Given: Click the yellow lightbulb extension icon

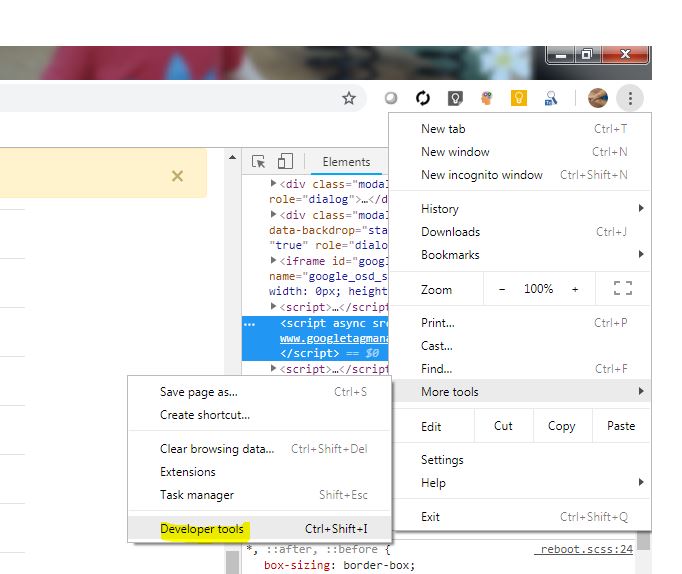Looking at the screenshot, I should pos(518,98).
